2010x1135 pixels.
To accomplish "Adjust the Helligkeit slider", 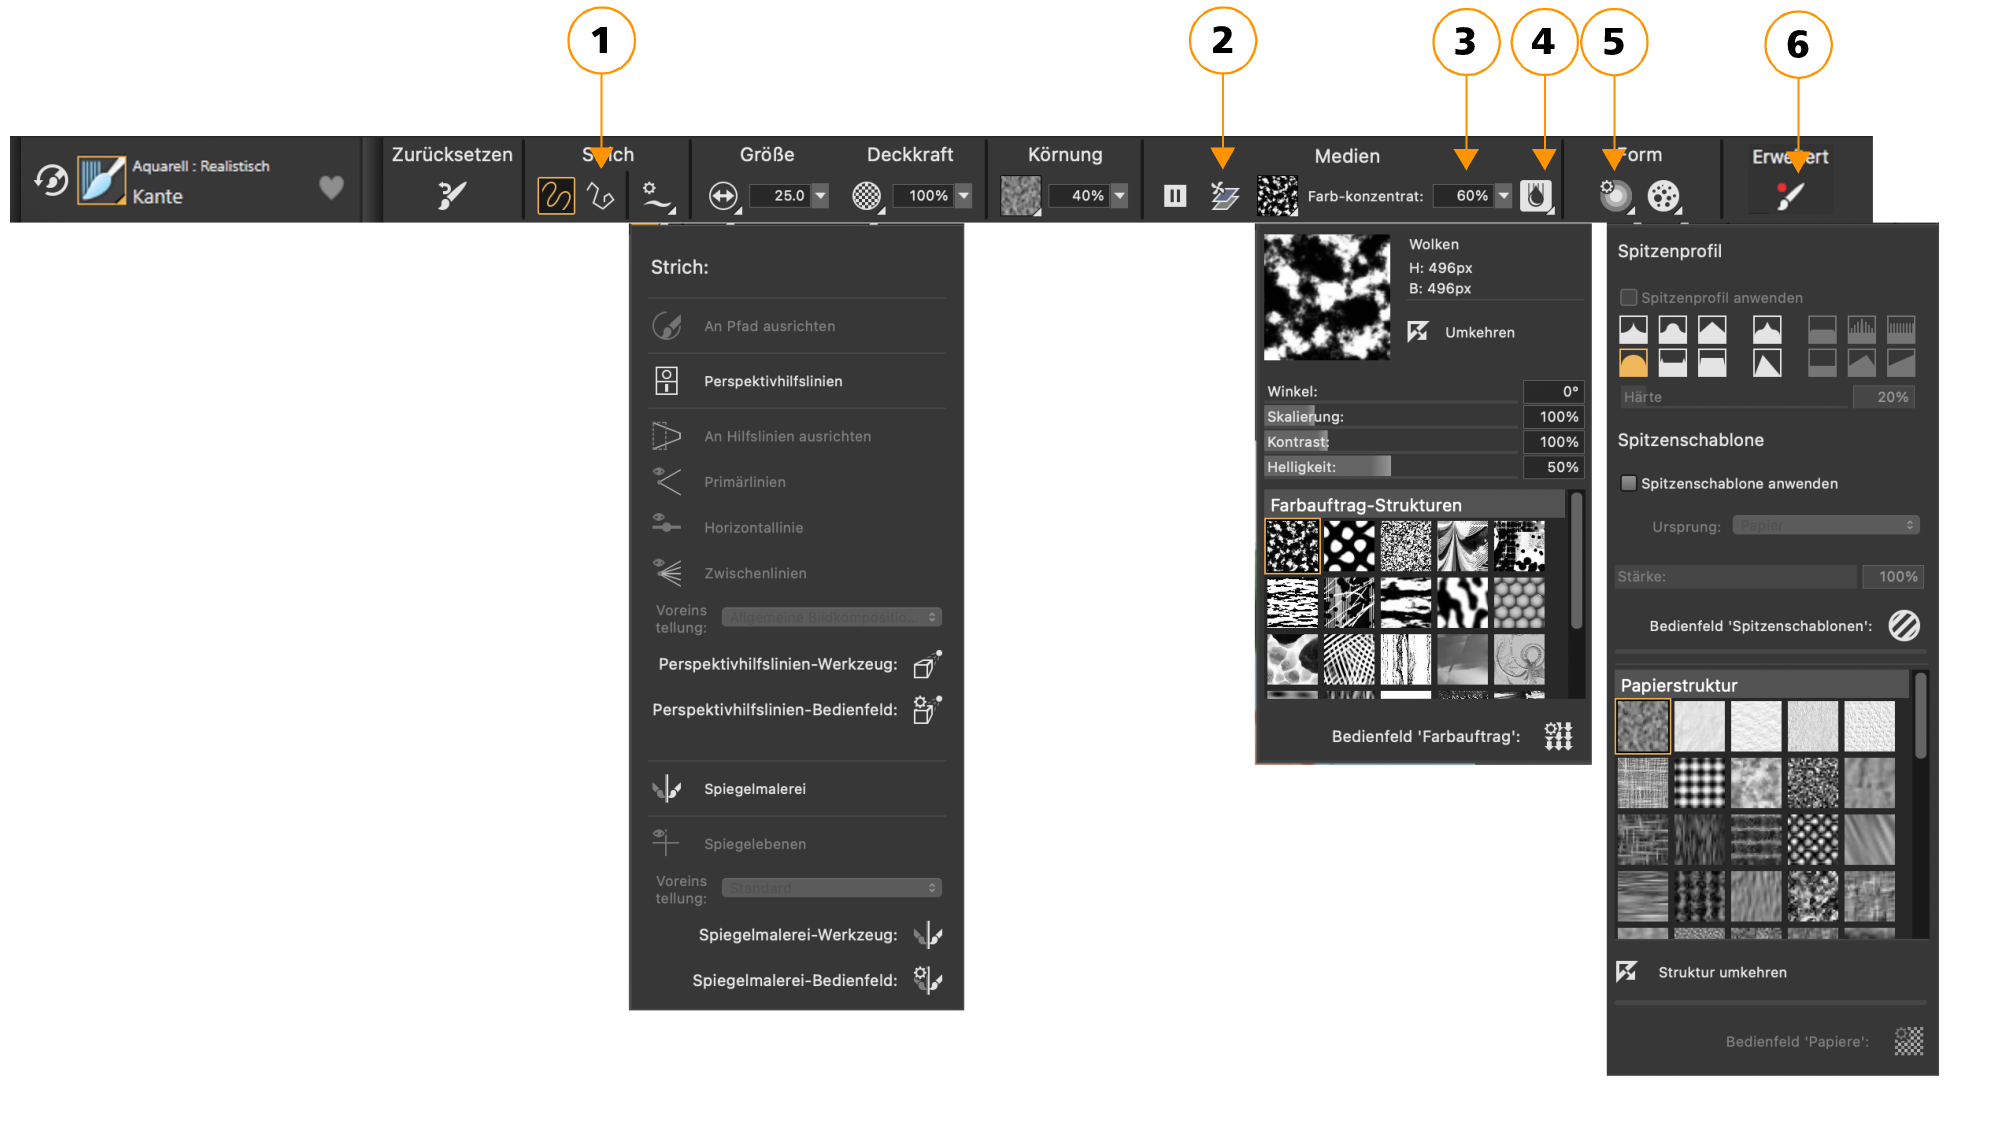I will point(1390,467).
